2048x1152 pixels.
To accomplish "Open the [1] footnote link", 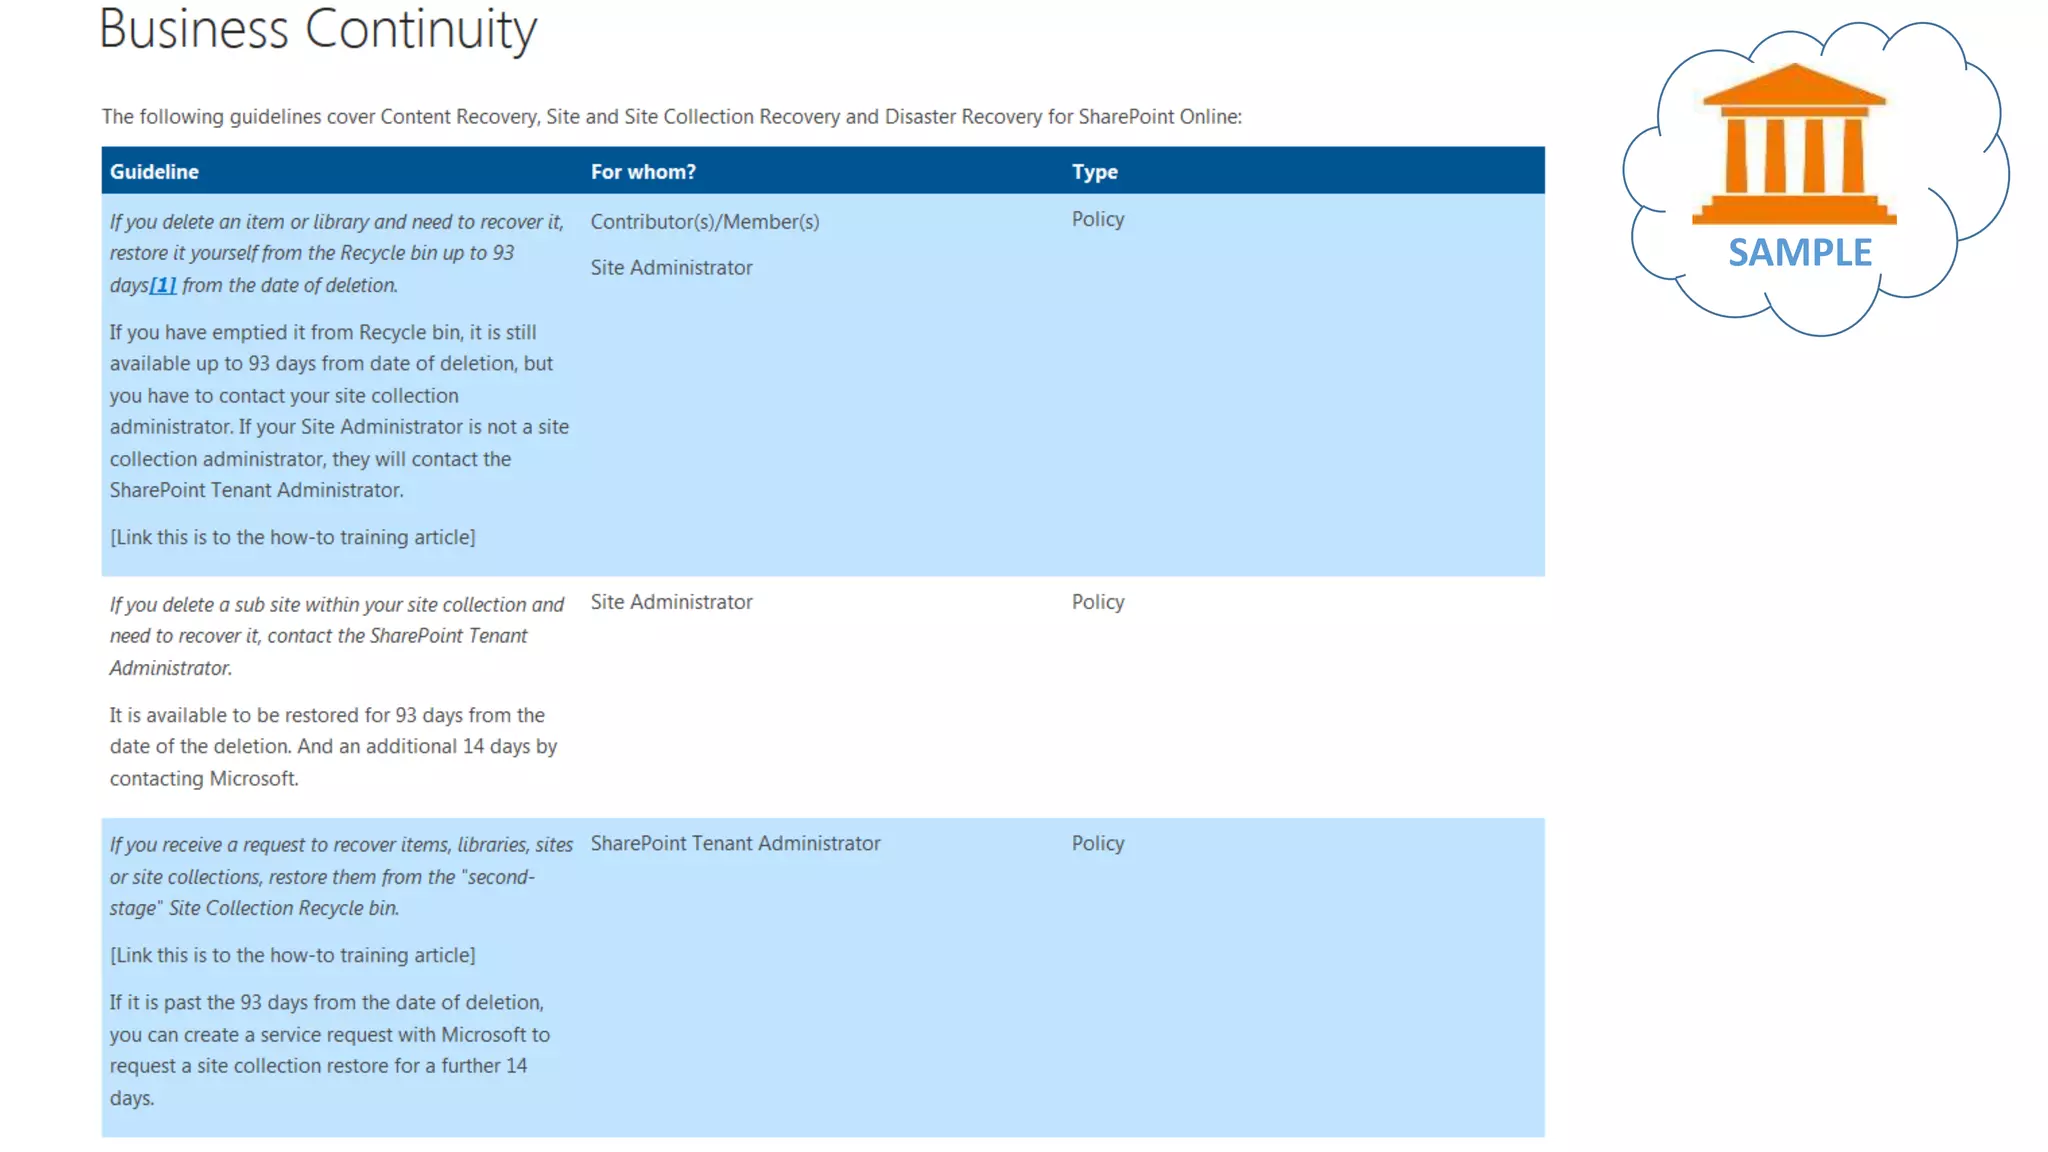I will 163,285.
